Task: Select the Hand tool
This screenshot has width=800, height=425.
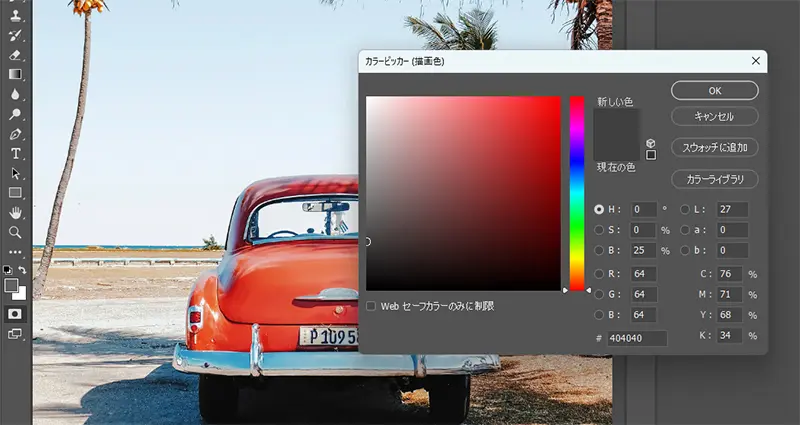Action: (x=15, y=213)
